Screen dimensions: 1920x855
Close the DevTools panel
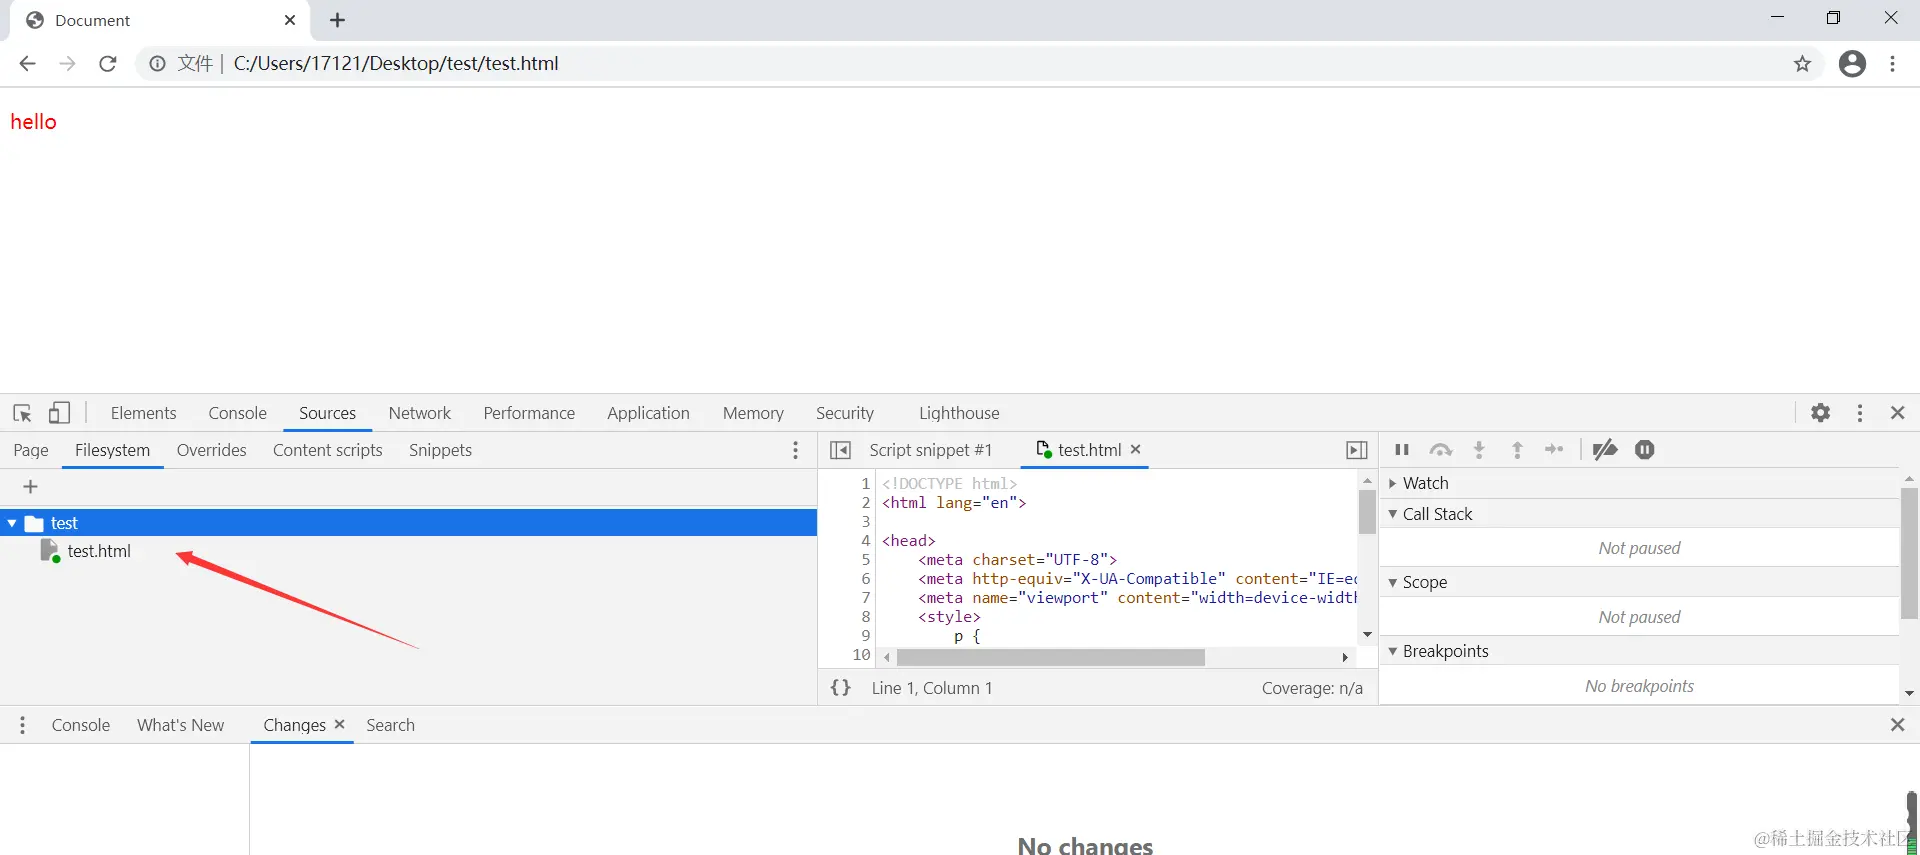(x=1897, y=413)
